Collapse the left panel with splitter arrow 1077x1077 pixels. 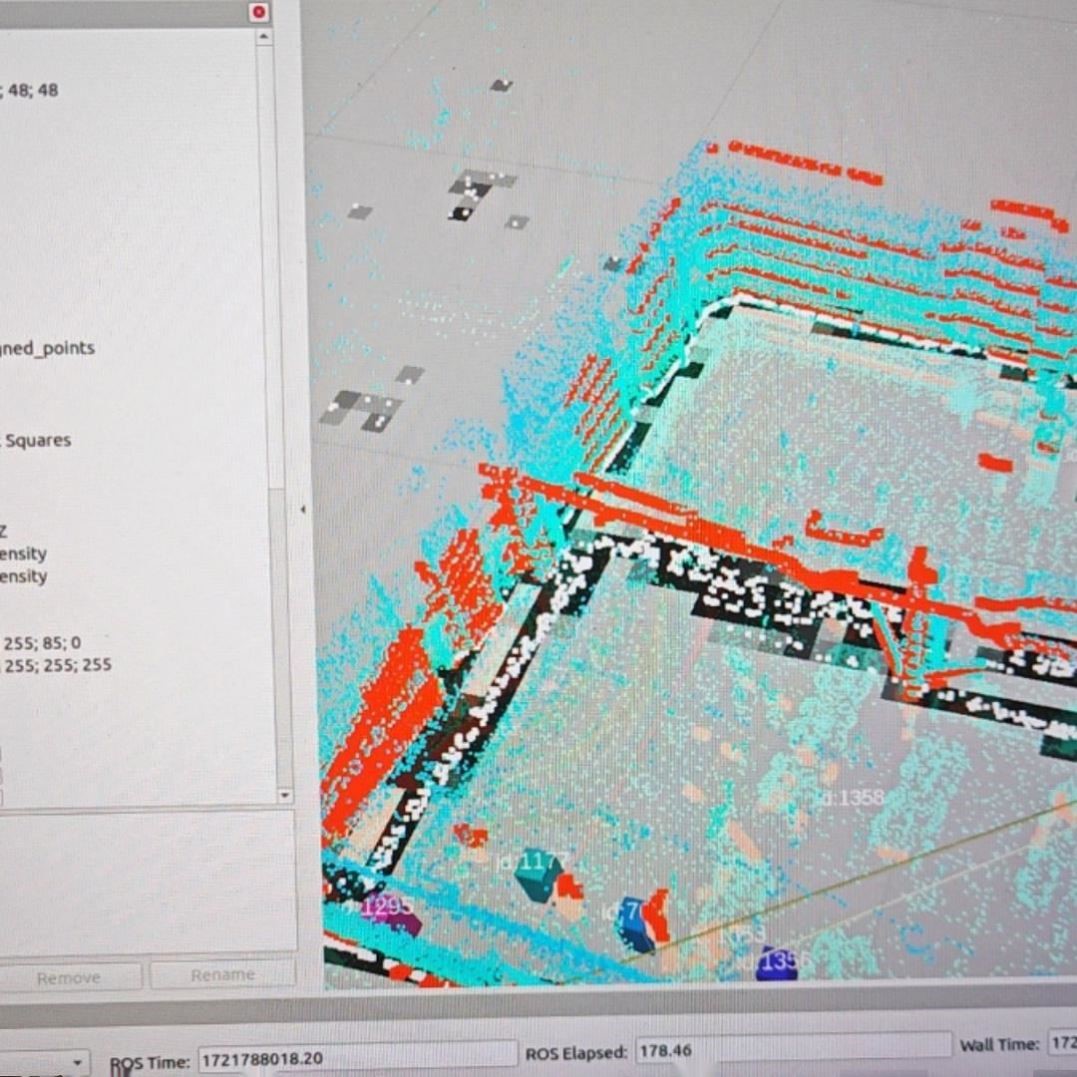click(x=303, y=510)
